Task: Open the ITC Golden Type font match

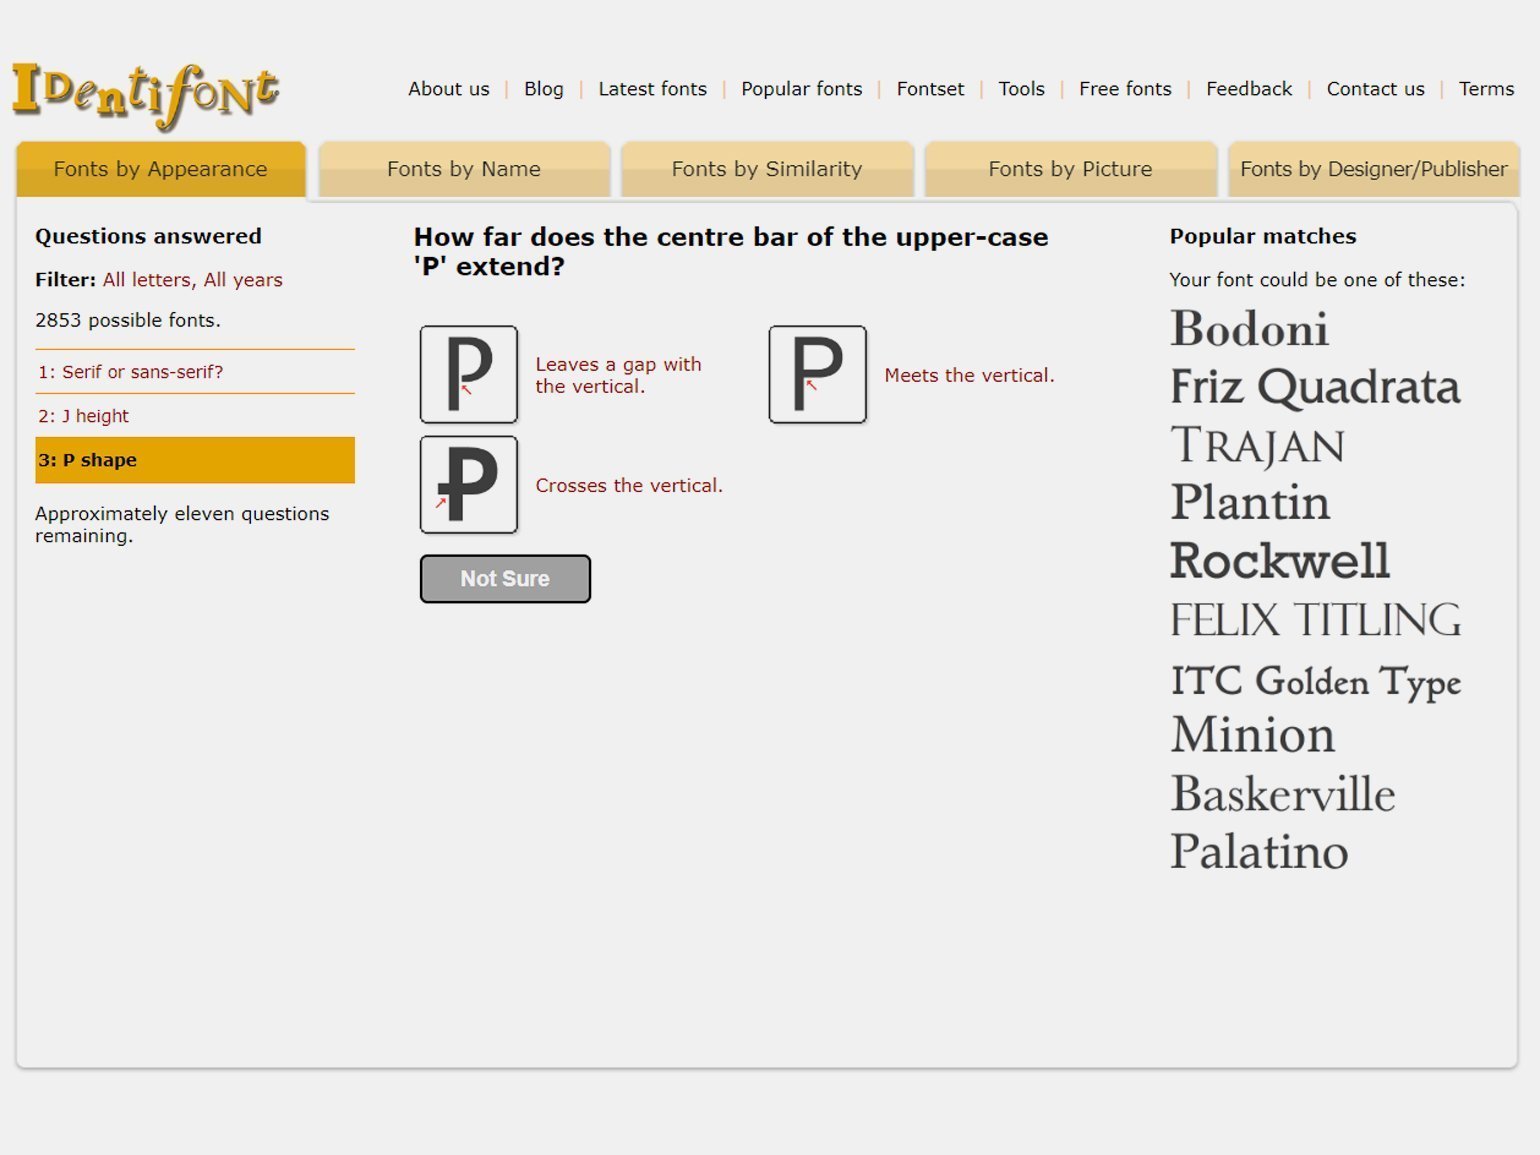Action: [x=1316, y=681]
